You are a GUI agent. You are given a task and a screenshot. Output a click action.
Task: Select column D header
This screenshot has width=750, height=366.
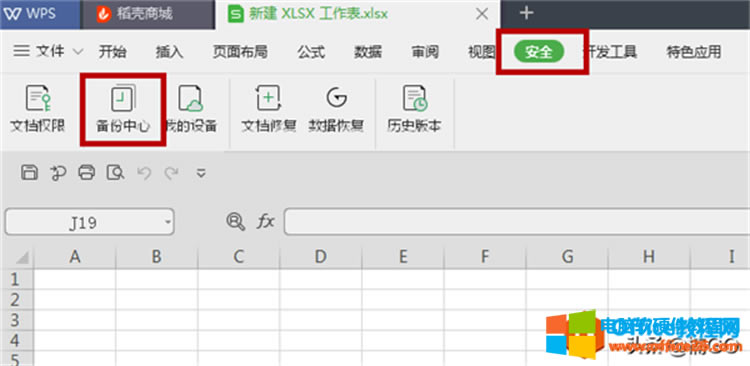(321, 257)
